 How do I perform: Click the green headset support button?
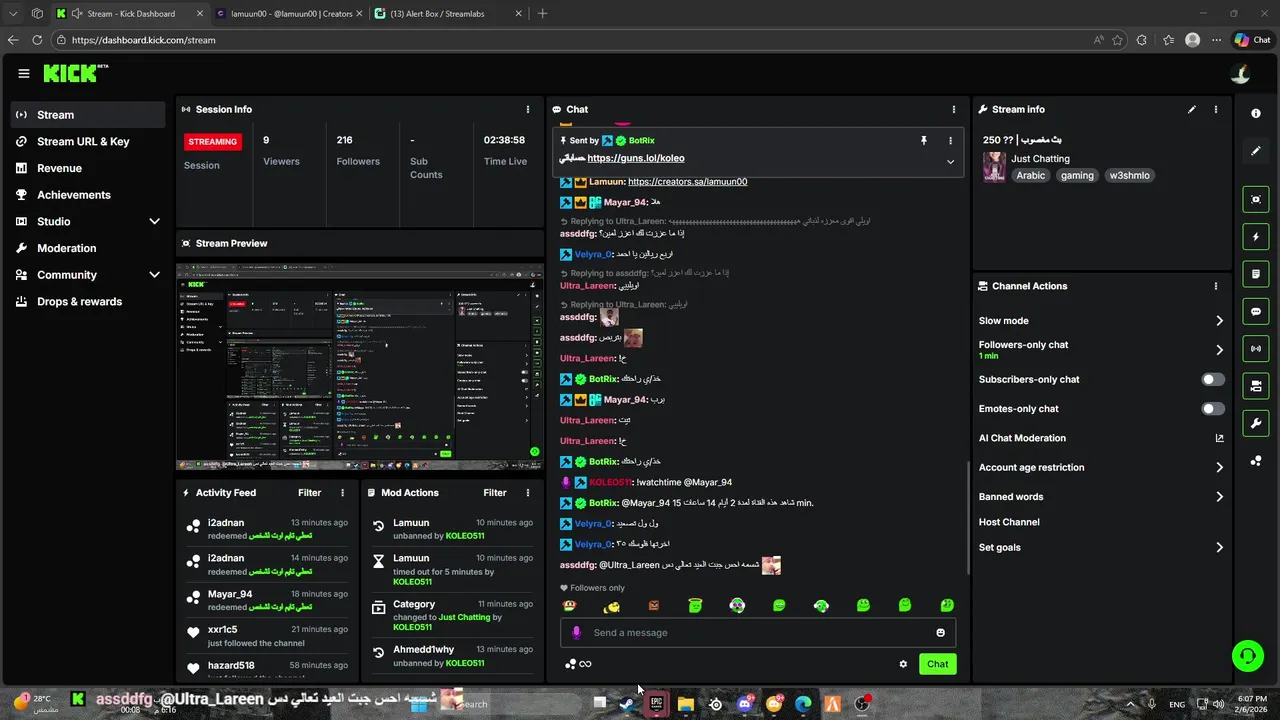[x=1247, y=656]
